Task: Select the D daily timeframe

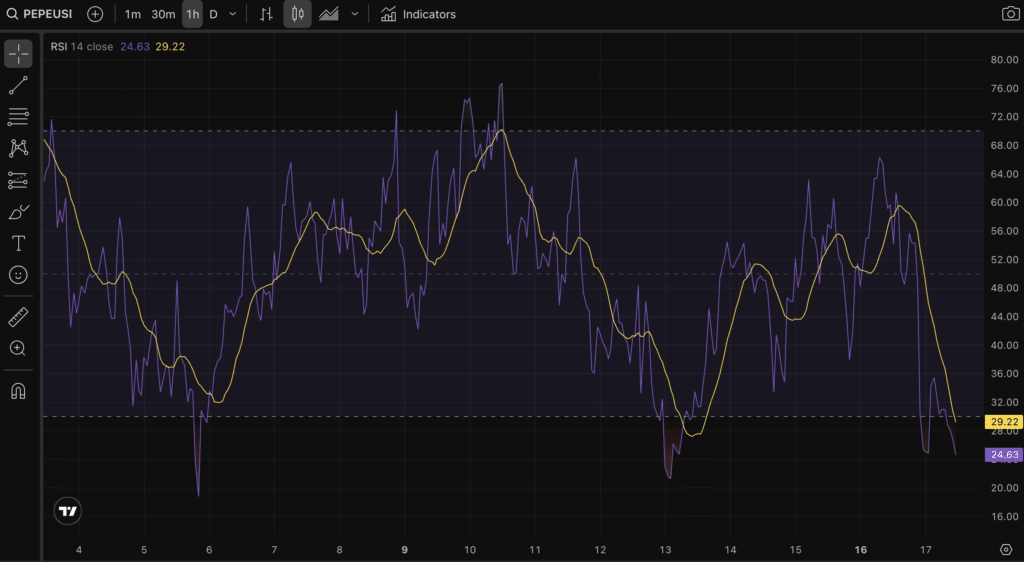Action: click(x=214, y=14)
